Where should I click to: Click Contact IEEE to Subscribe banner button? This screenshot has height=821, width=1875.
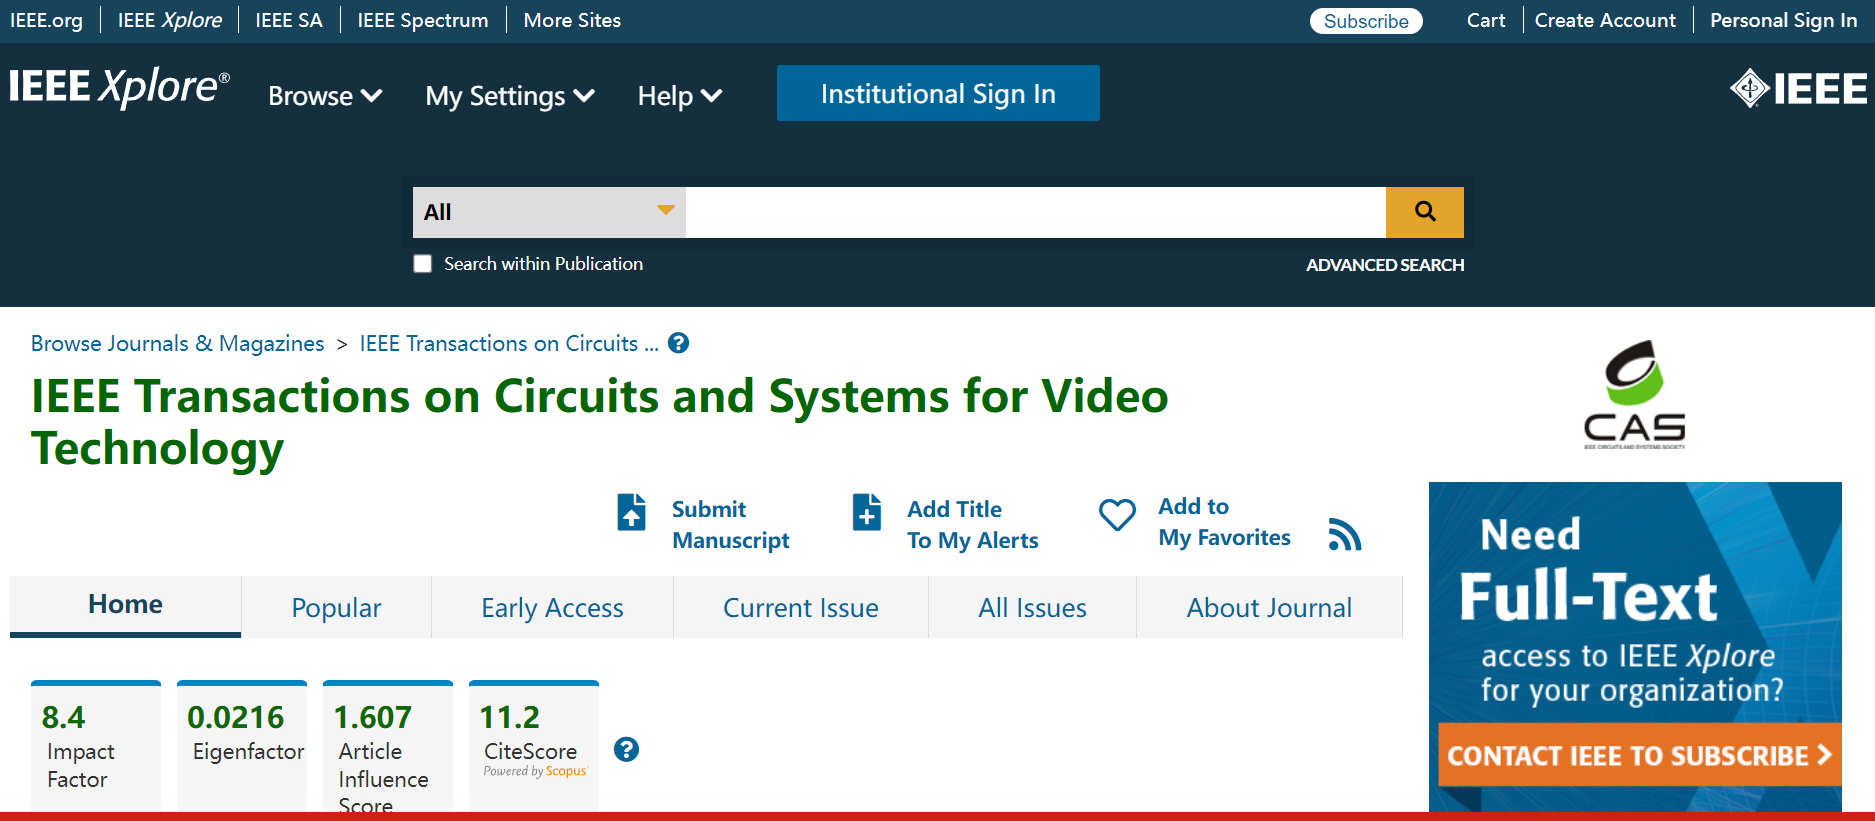click(1640, 755)
